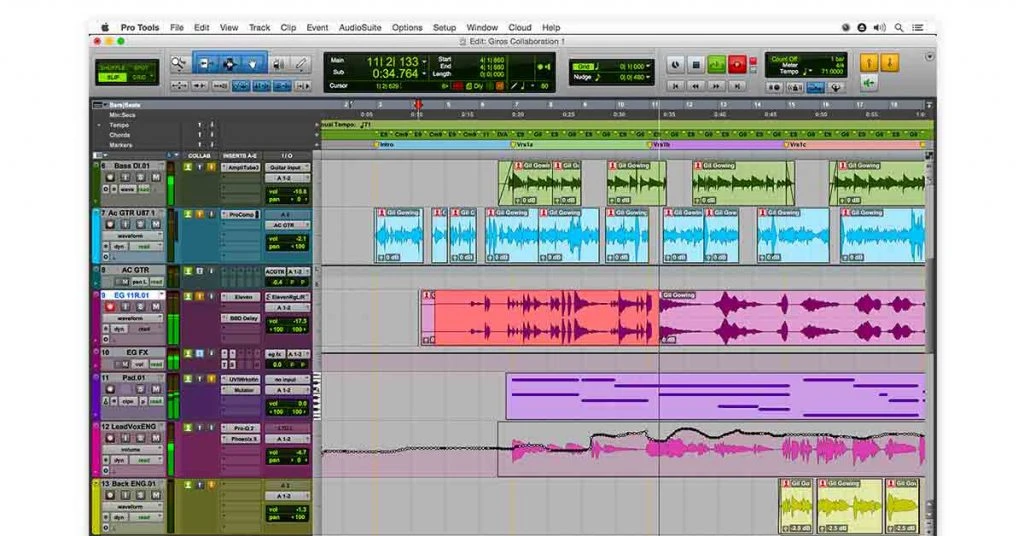Open the Clip menu
Image resolution: width=1024 pixels, height=536 pixels.
pyautogui.click(x=288, y=27)
